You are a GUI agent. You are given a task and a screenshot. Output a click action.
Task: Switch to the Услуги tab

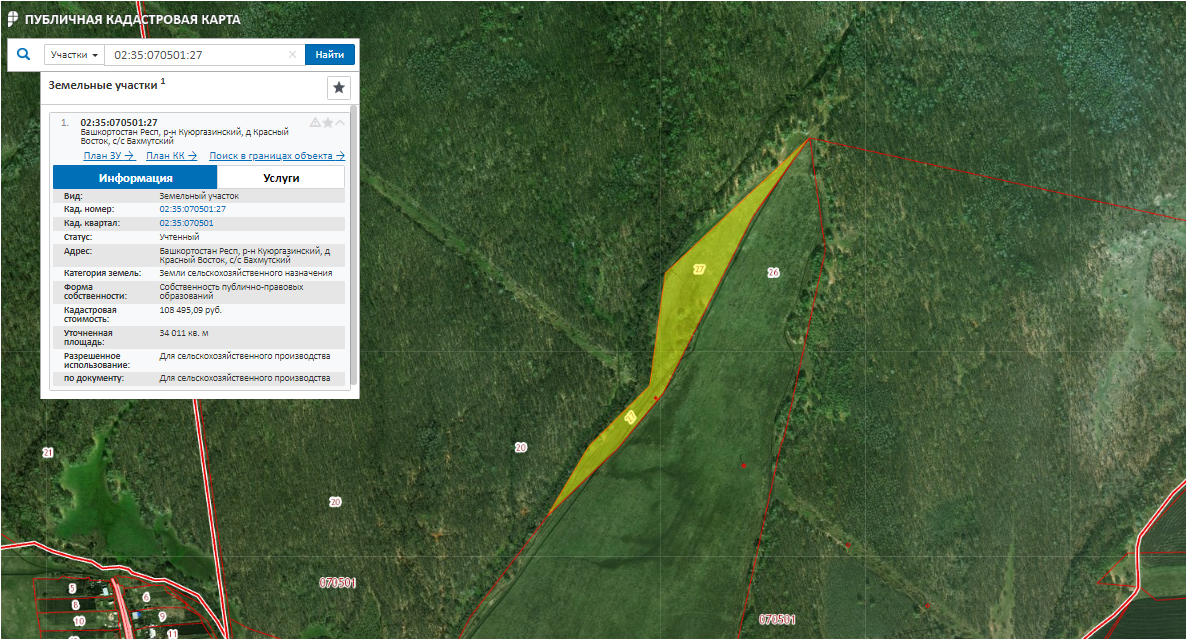pyautogui.click(x=280, y=178)
